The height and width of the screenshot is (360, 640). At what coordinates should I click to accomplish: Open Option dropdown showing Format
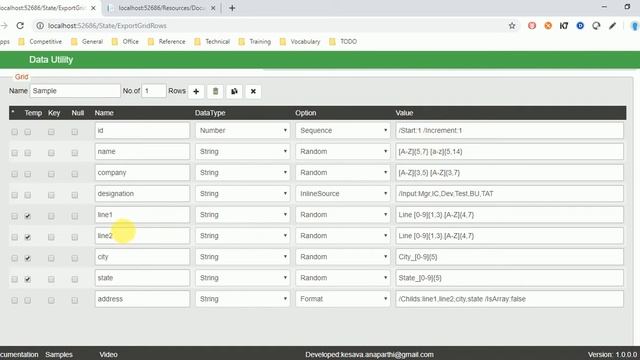click(x=343, y=299)
